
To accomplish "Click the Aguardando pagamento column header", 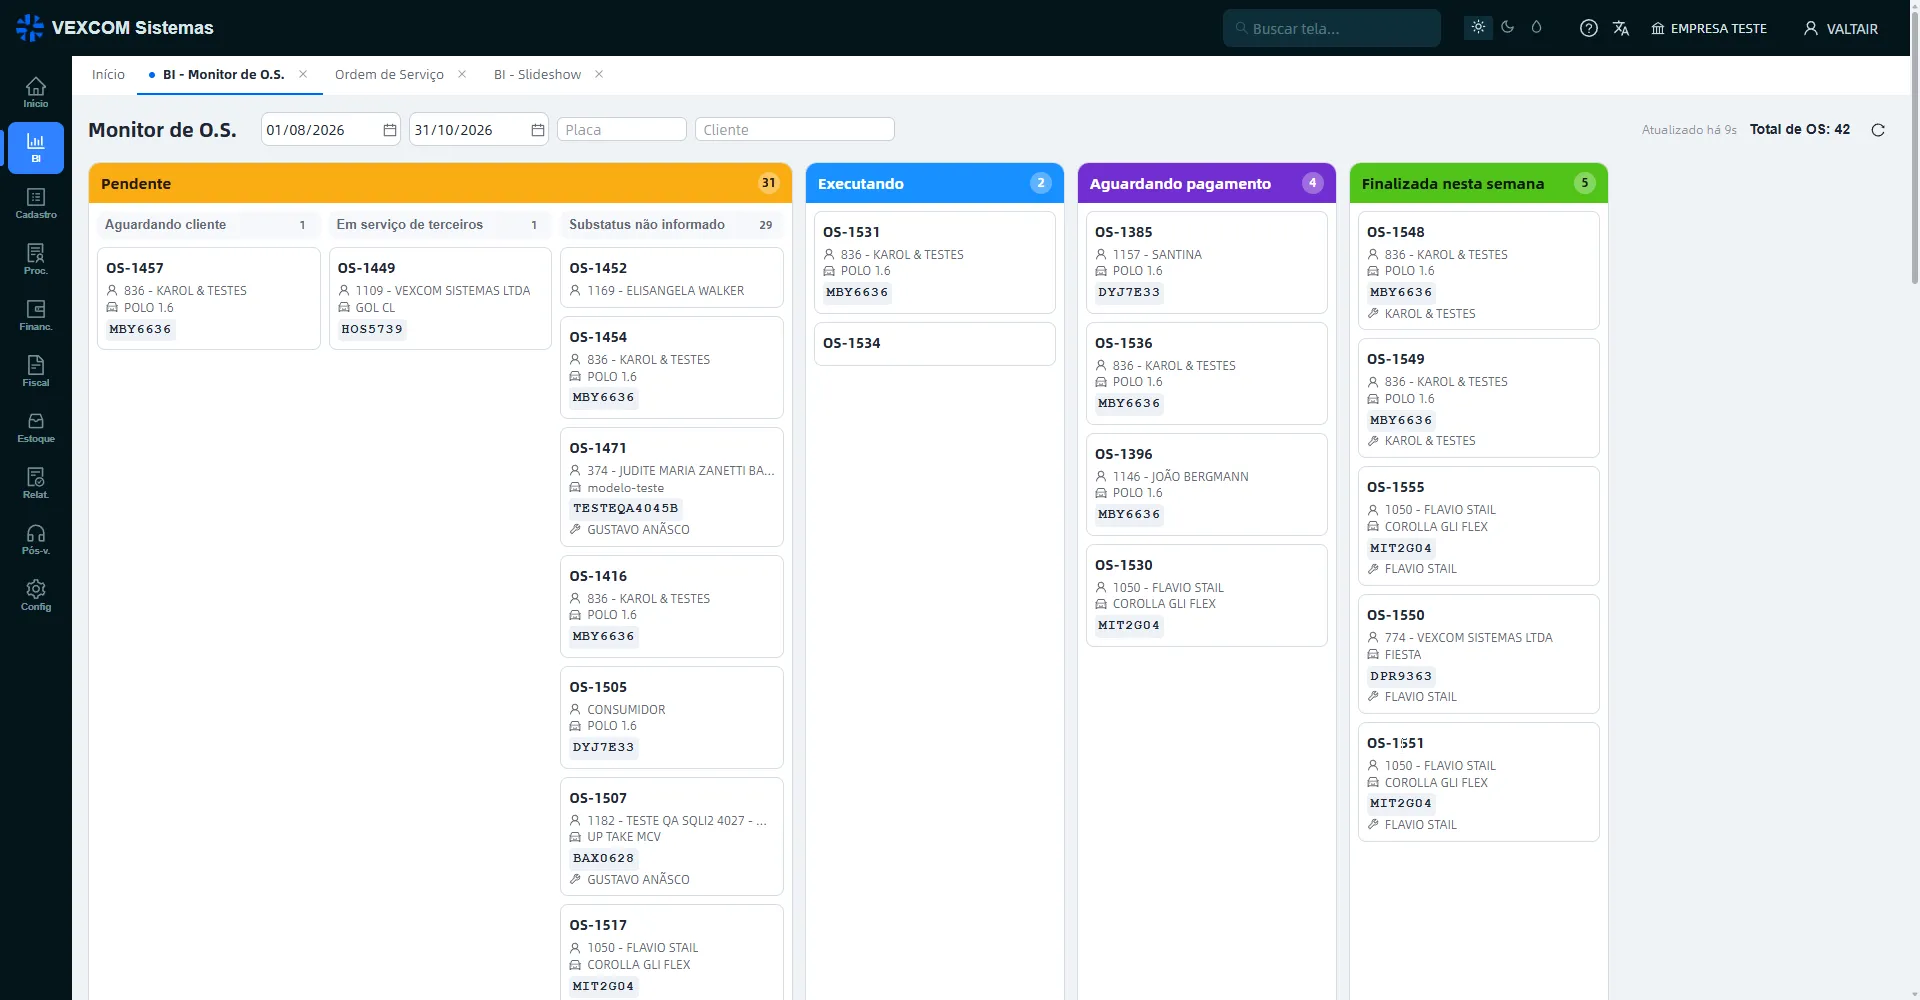I will [x=1207, y=184].
